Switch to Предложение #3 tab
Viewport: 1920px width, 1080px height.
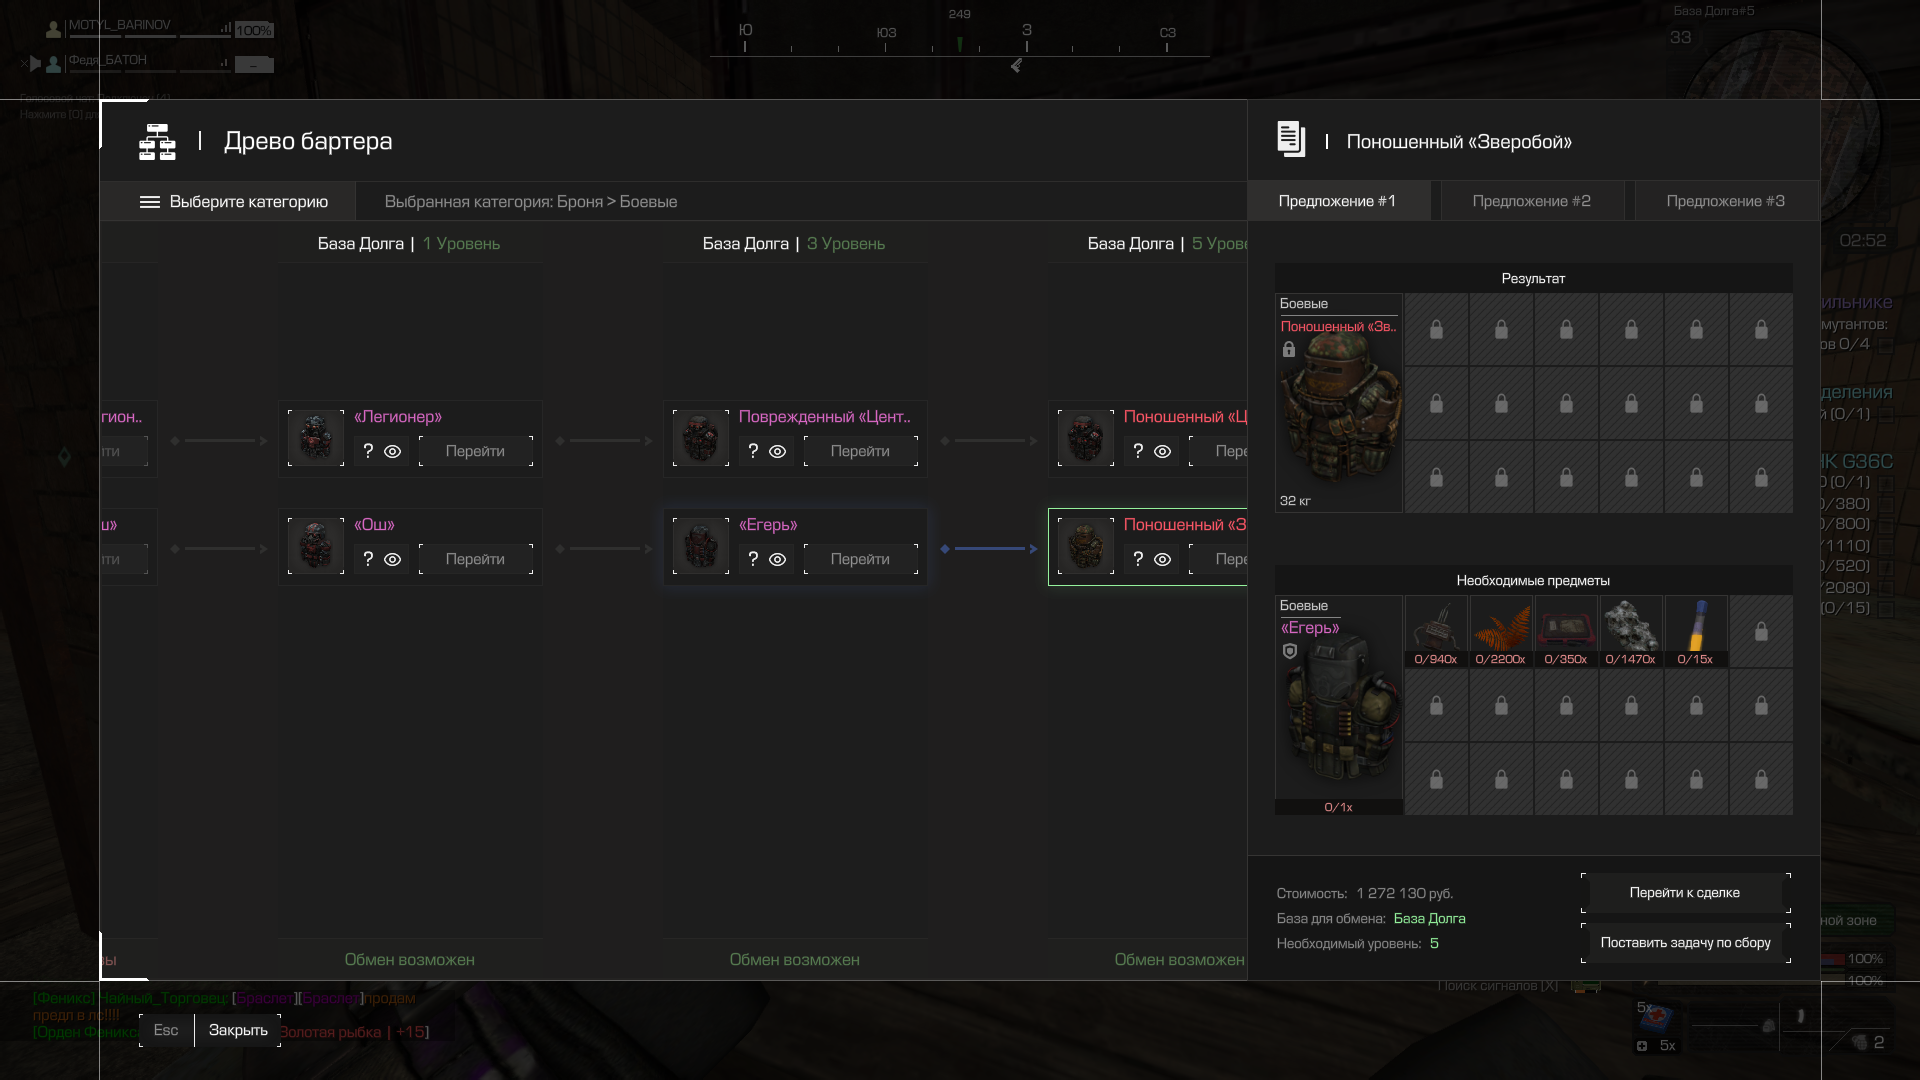1726,201
